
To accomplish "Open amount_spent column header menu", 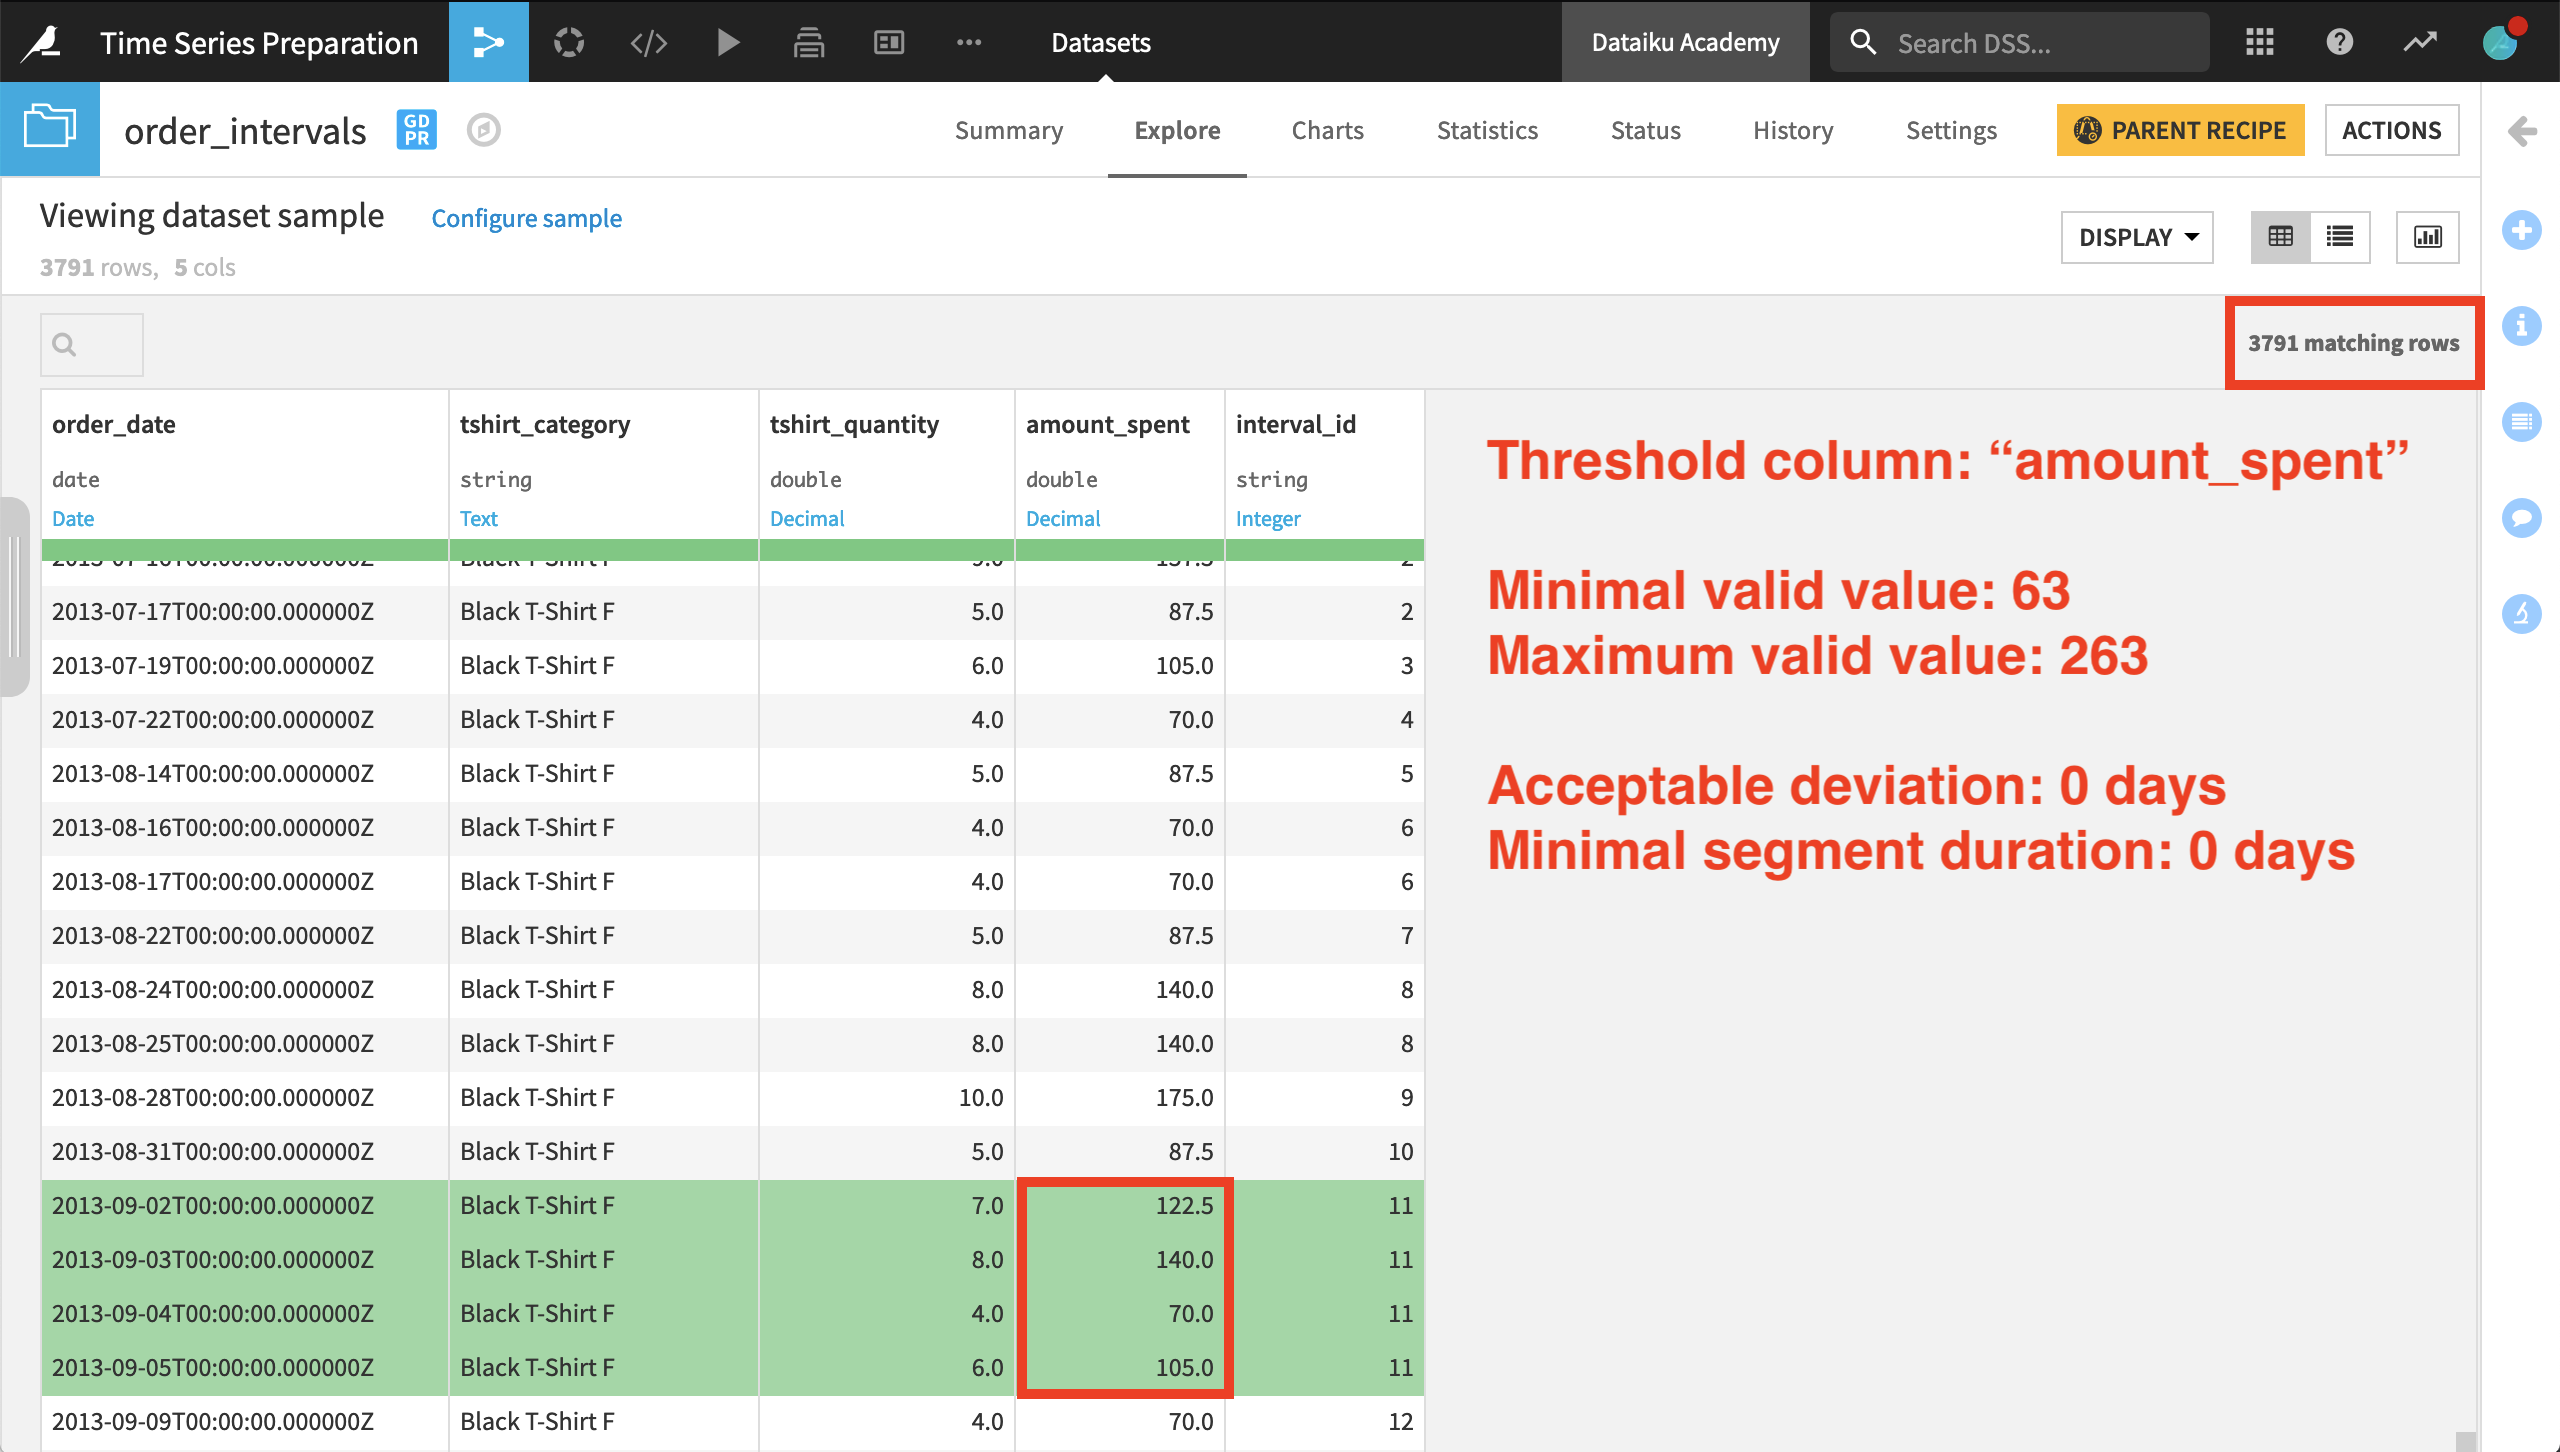I will pyautogui.click(x=1107, y=425).
